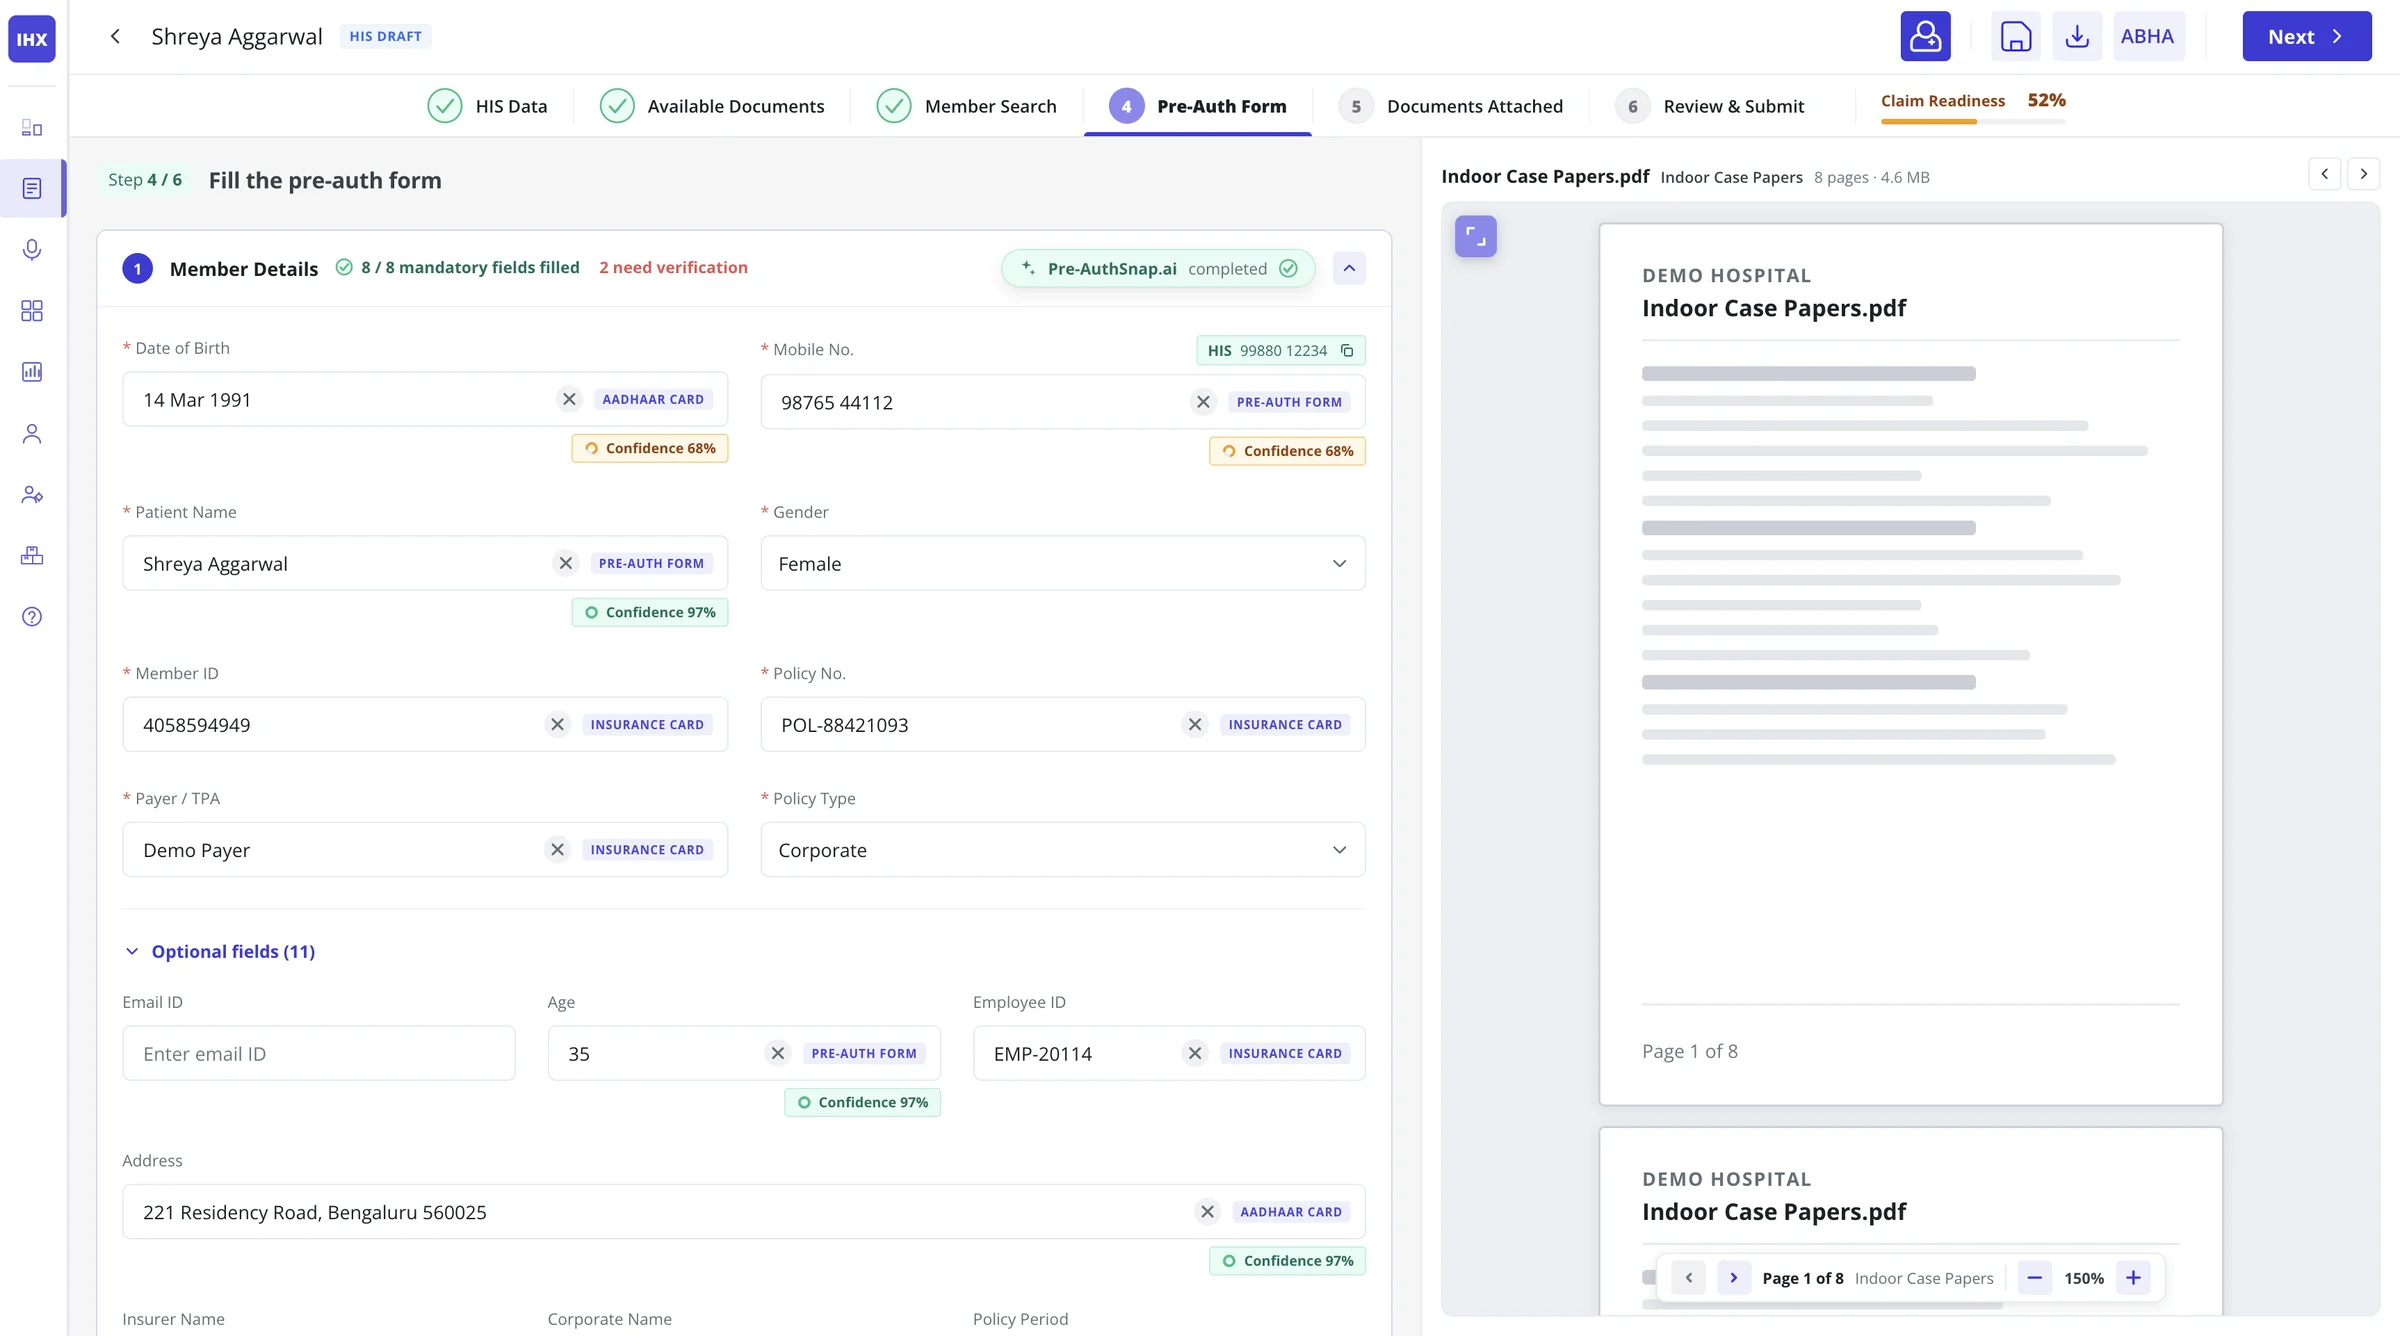The width and height of the screenshot is (2400, 1336).
Task: Open the Gender dropdown
Action: [1063, 563]
